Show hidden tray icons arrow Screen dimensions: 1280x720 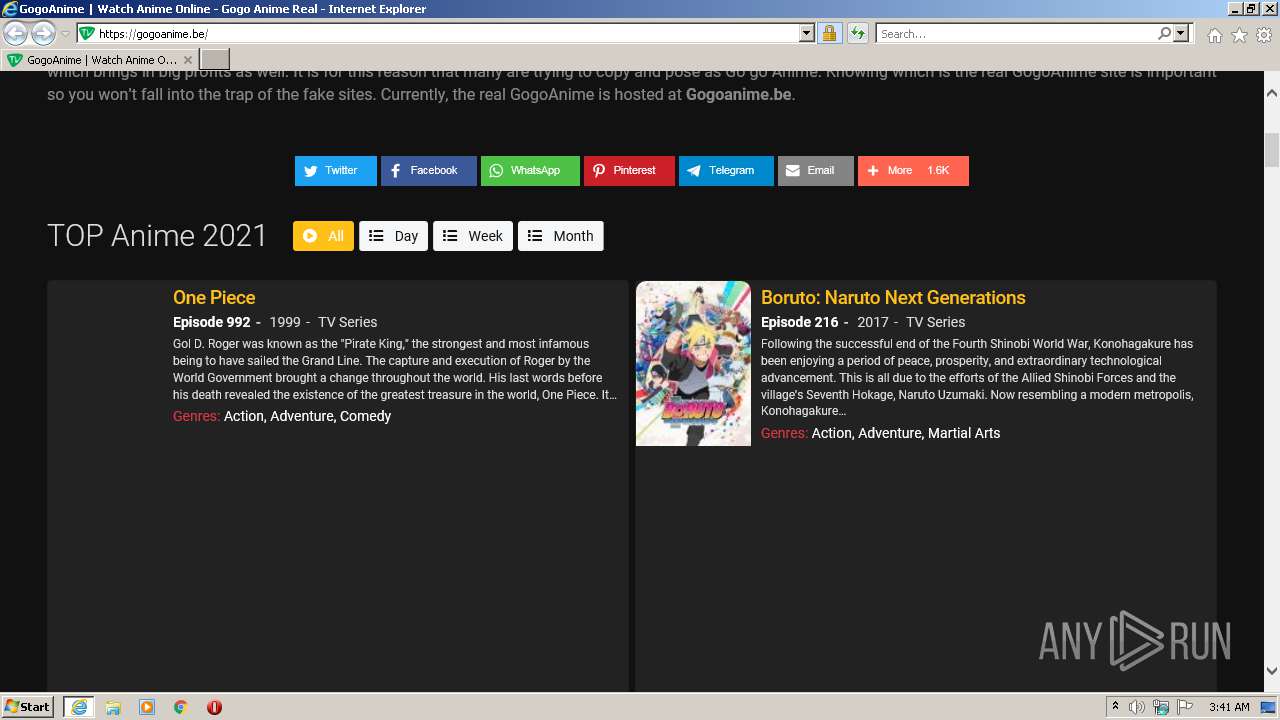point(1115,707)
